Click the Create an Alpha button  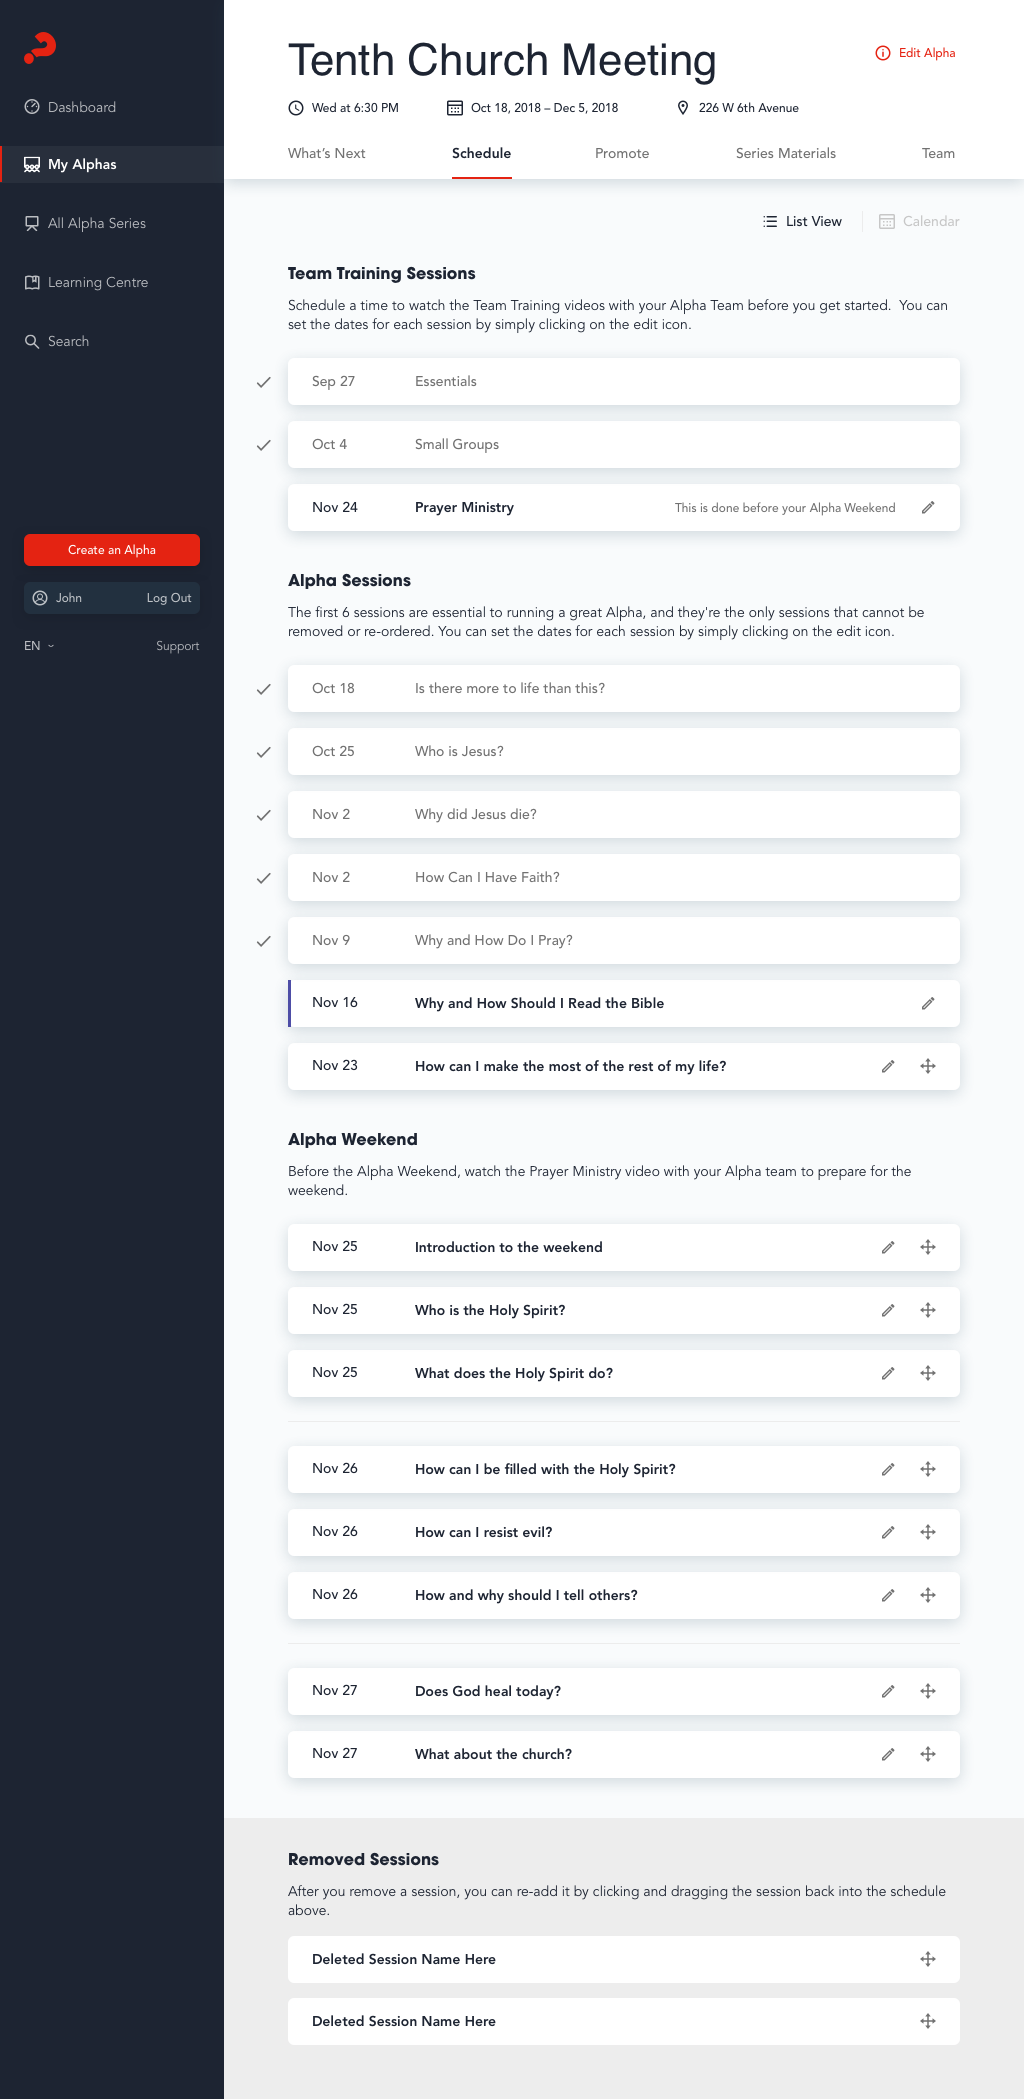tap(112, 550)
